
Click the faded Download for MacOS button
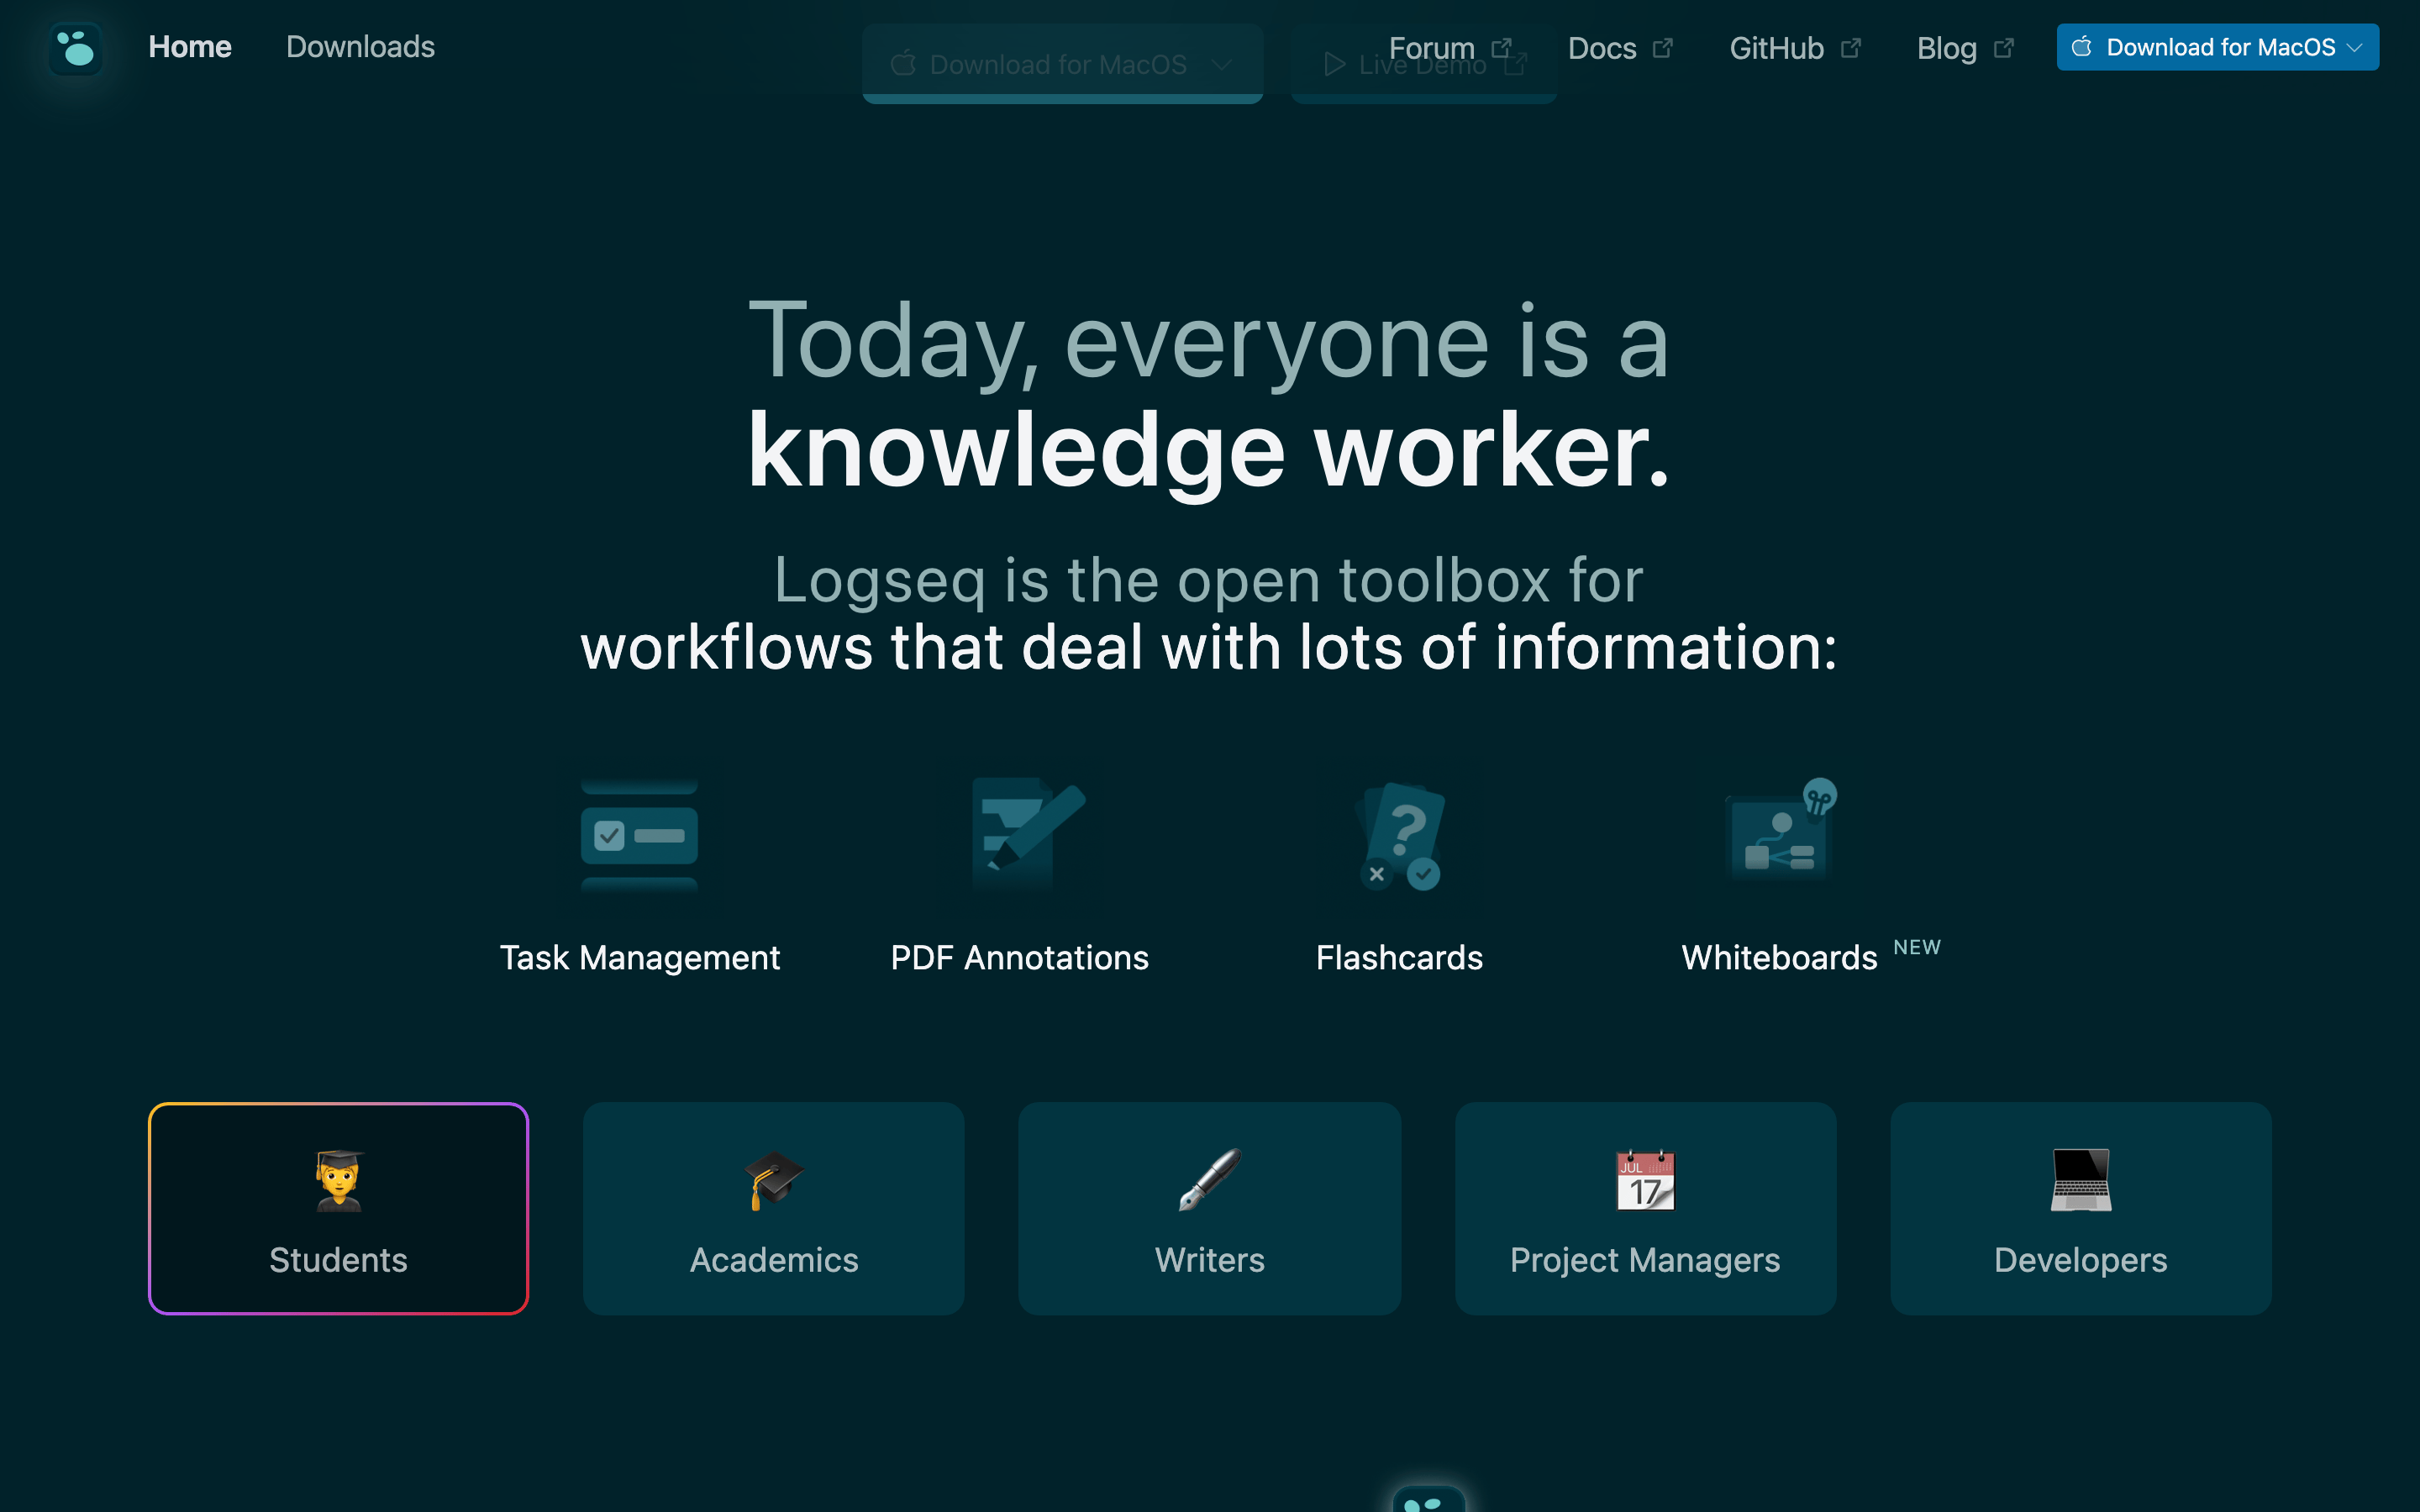tap(1062, 64)
